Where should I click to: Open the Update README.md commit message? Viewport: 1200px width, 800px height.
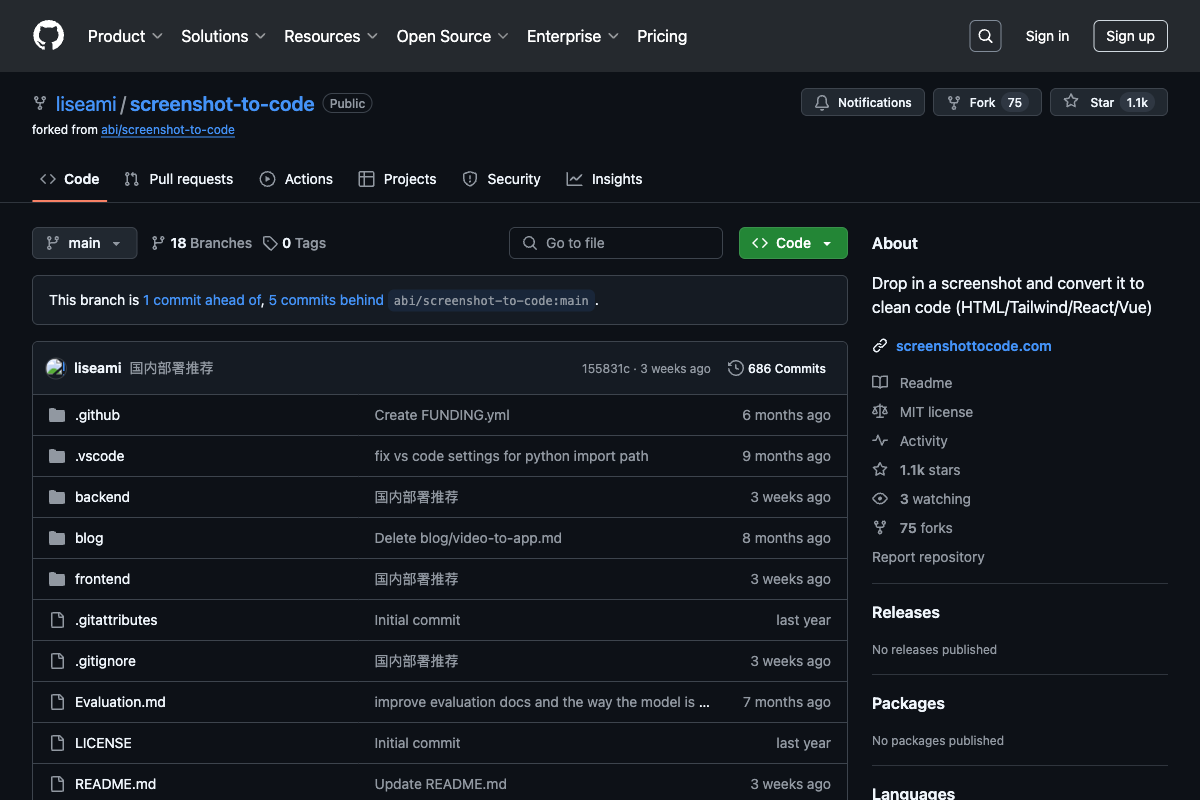coord(440,784)
